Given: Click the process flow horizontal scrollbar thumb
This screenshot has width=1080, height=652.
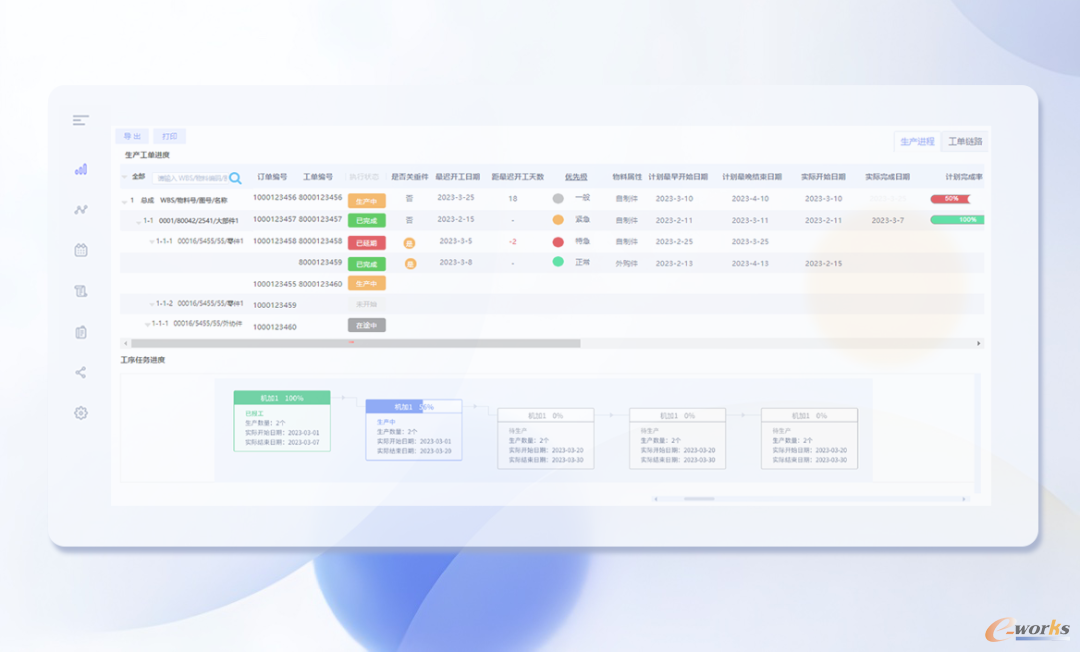Looking at the screenshot, I should (x=698, y=498).
